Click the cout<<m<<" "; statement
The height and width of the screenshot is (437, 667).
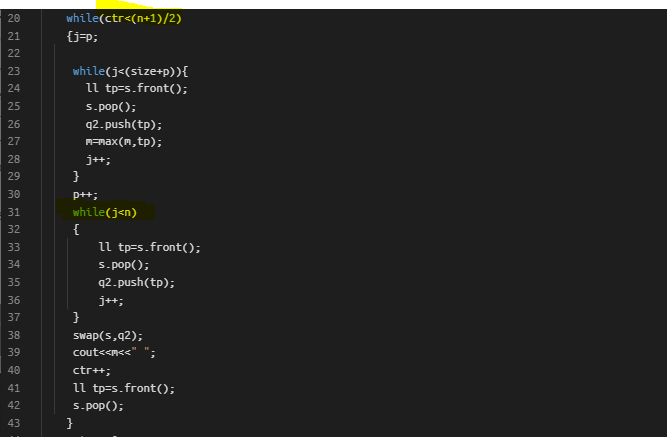[x=114, y=353]
